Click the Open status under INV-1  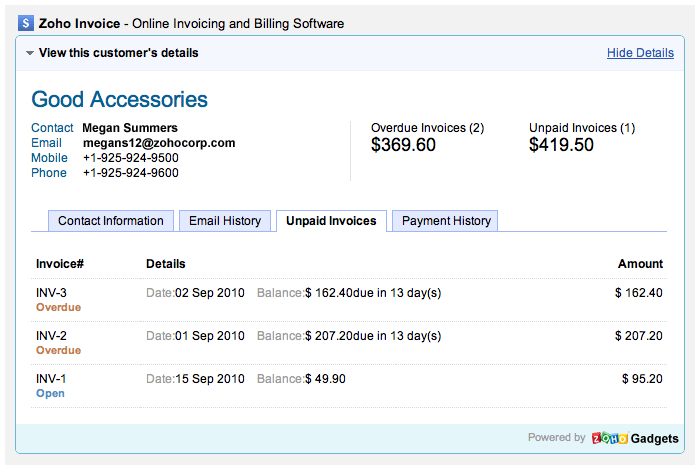tap(50, 394)
